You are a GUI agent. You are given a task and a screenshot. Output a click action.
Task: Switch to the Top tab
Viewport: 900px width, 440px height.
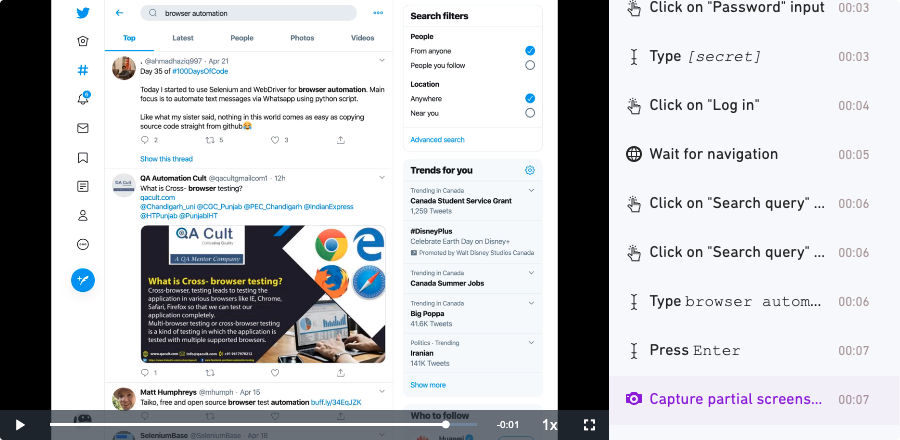(129, 38)
